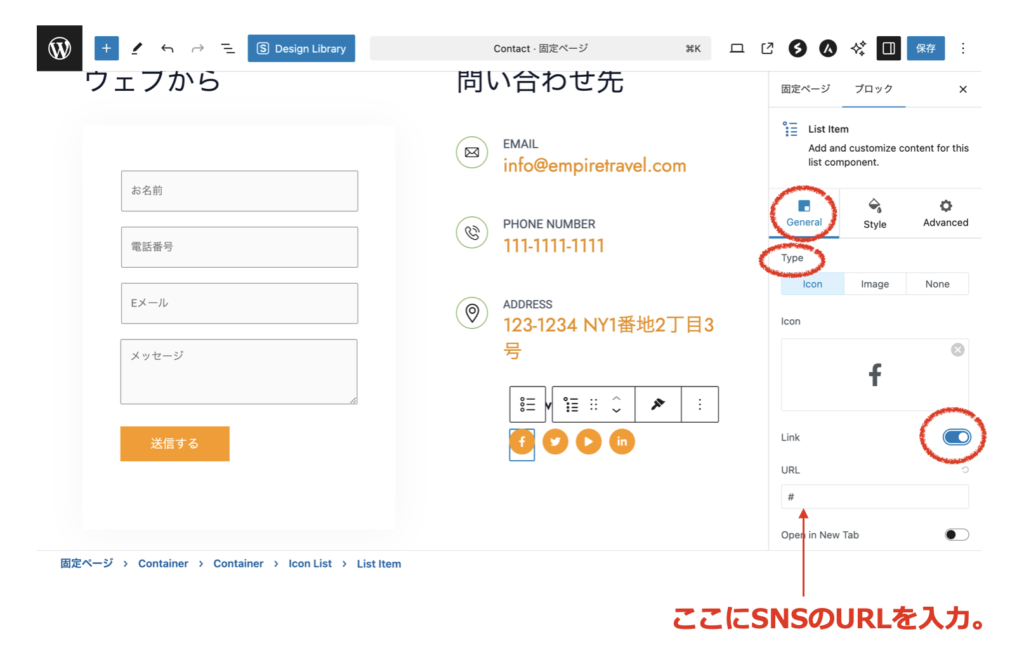Open the block inserter plus button

tap(106, 48)
